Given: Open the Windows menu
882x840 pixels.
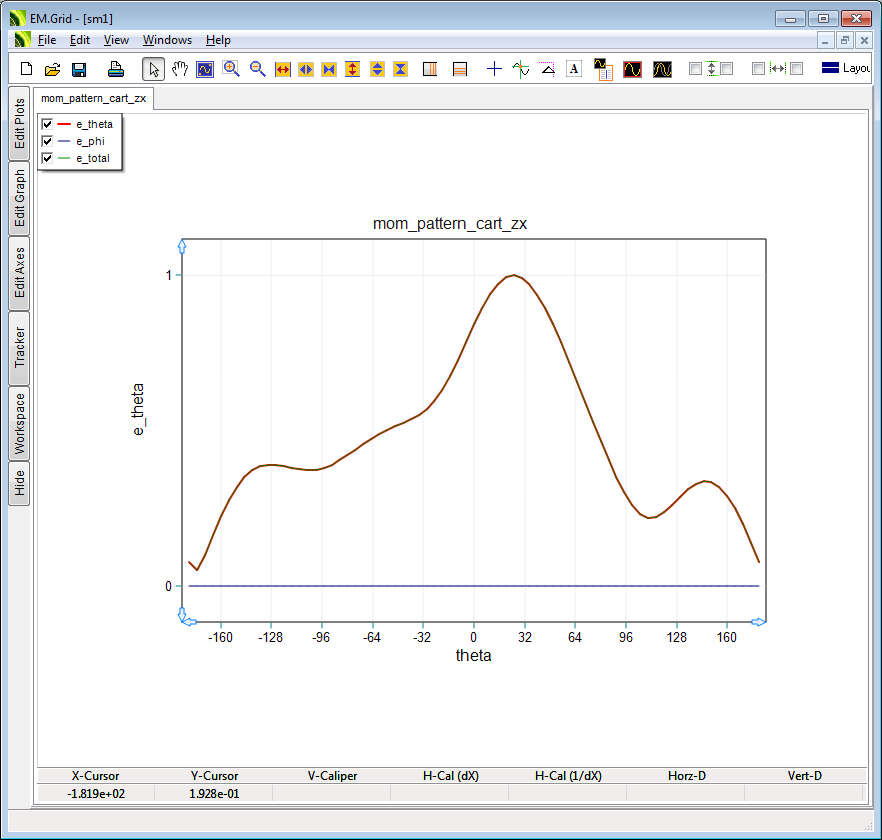Looking at the screenshot, I should [x=167, y=40].
